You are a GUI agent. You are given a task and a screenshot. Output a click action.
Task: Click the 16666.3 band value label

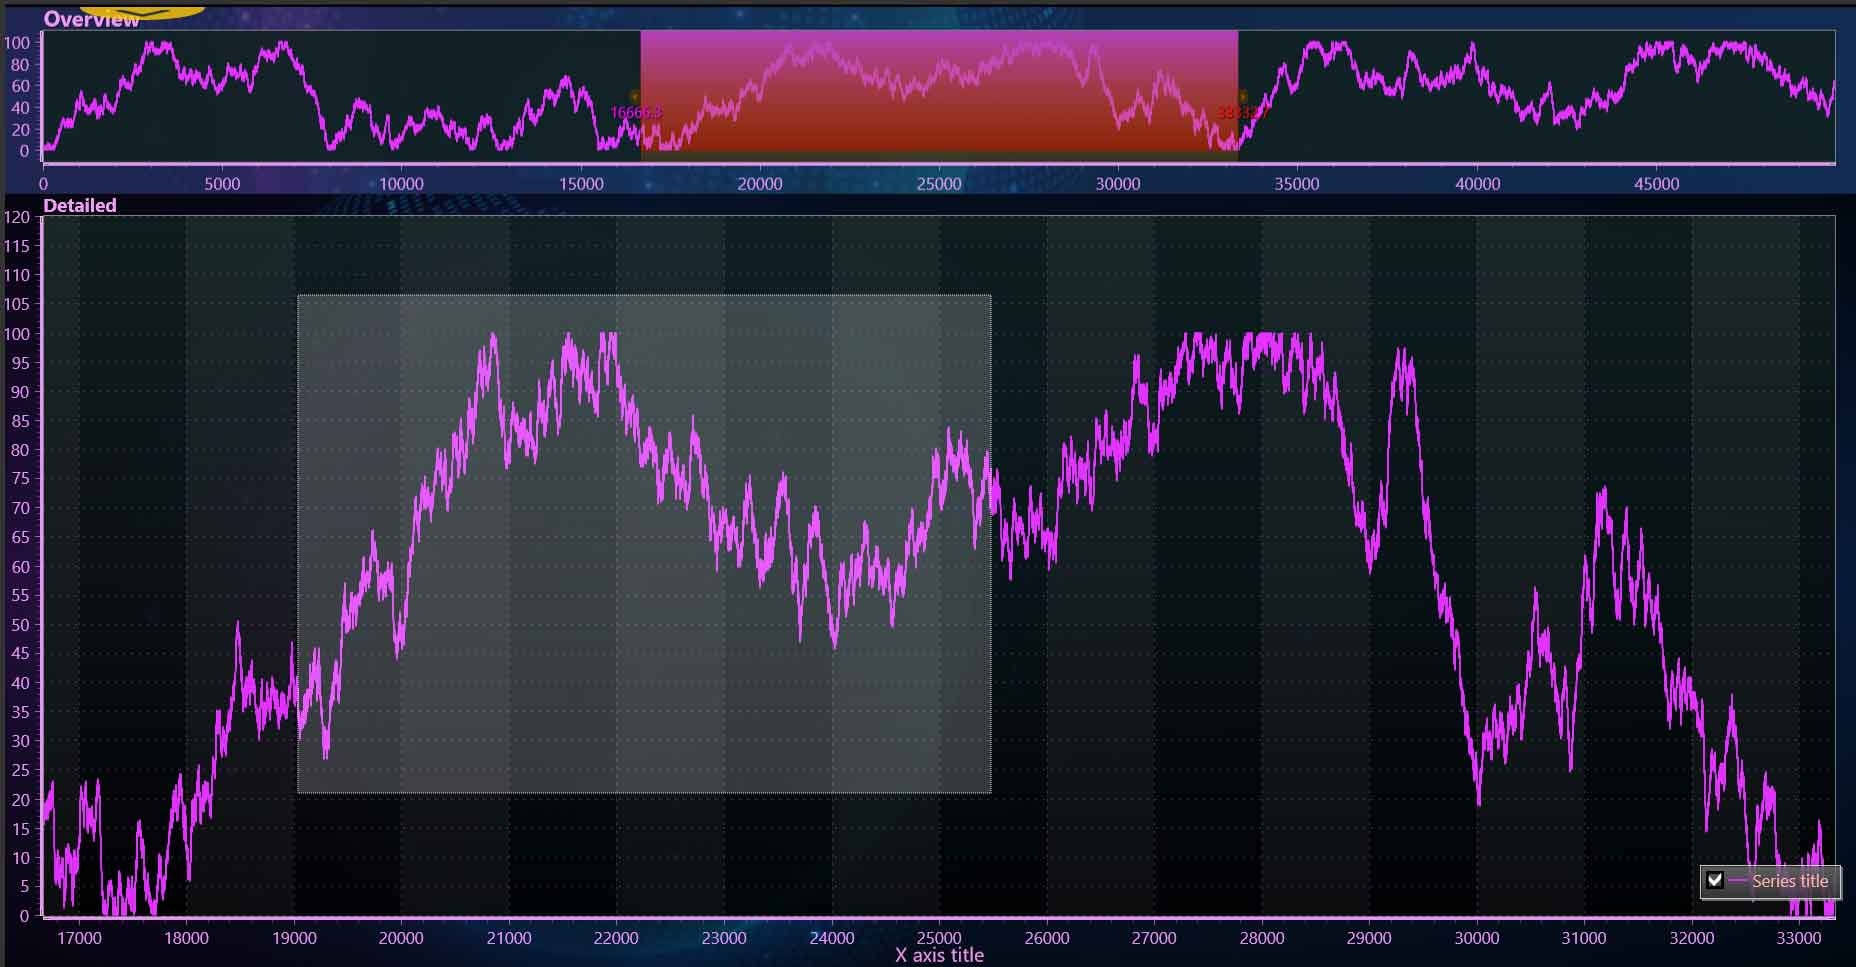click(x=635, y=113)
